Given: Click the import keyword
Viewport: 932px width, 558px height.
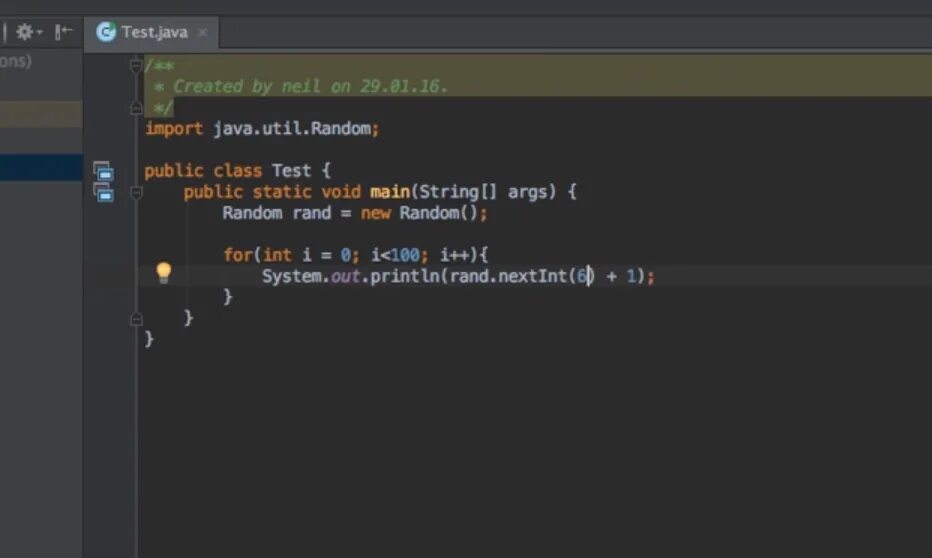Looking at the screenshot, I should 174,129.
